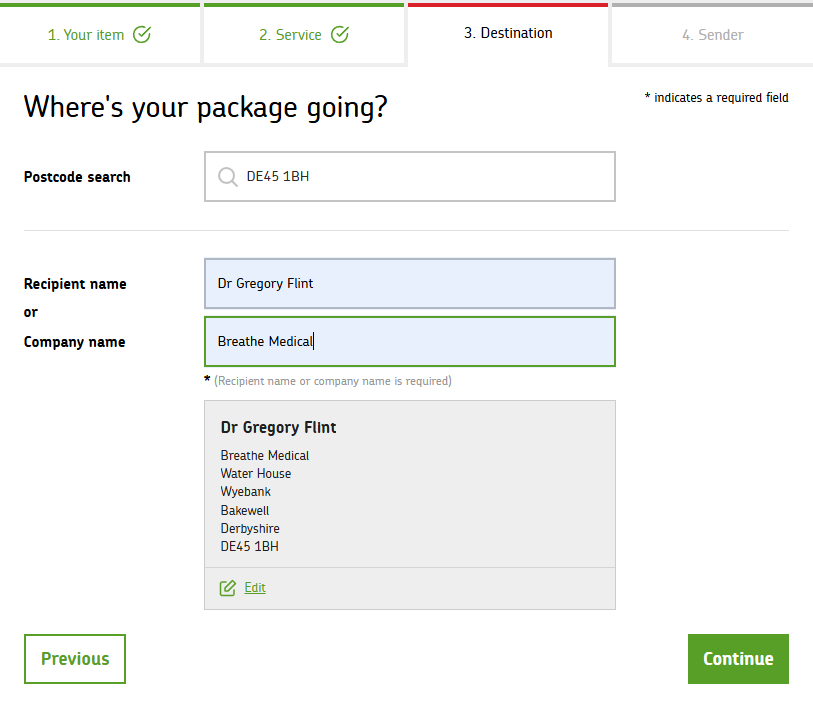Click the checkmark icon beside Service
Image resolution: width=813 pixels, height=706 pixels.
(x=340, y=35)
